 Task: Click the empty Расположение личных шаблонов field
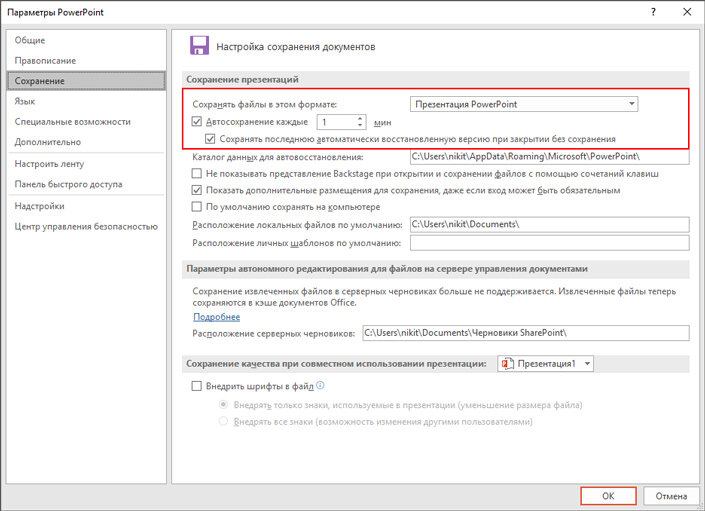pyautogui.click(x=549, y=243)
